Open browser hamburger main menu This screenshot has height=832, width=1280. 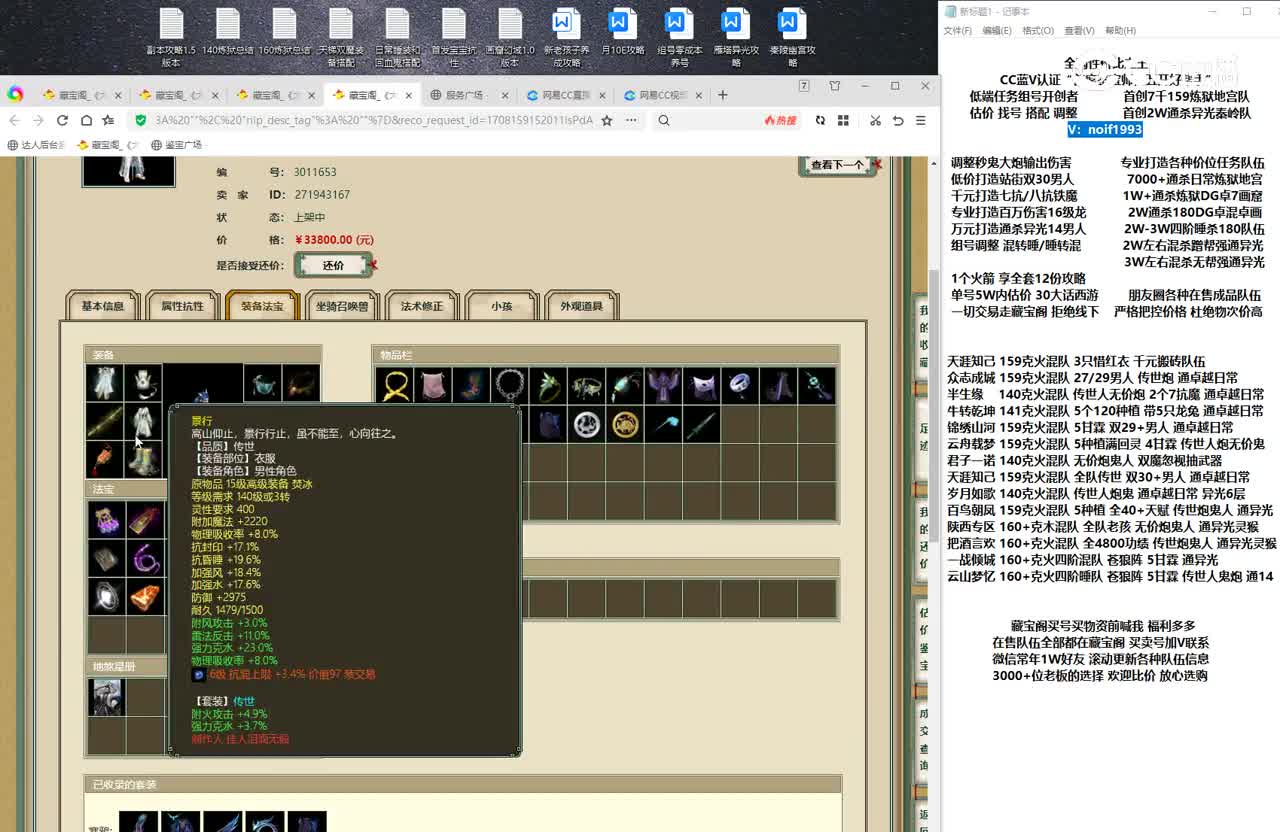coord(921,120)
